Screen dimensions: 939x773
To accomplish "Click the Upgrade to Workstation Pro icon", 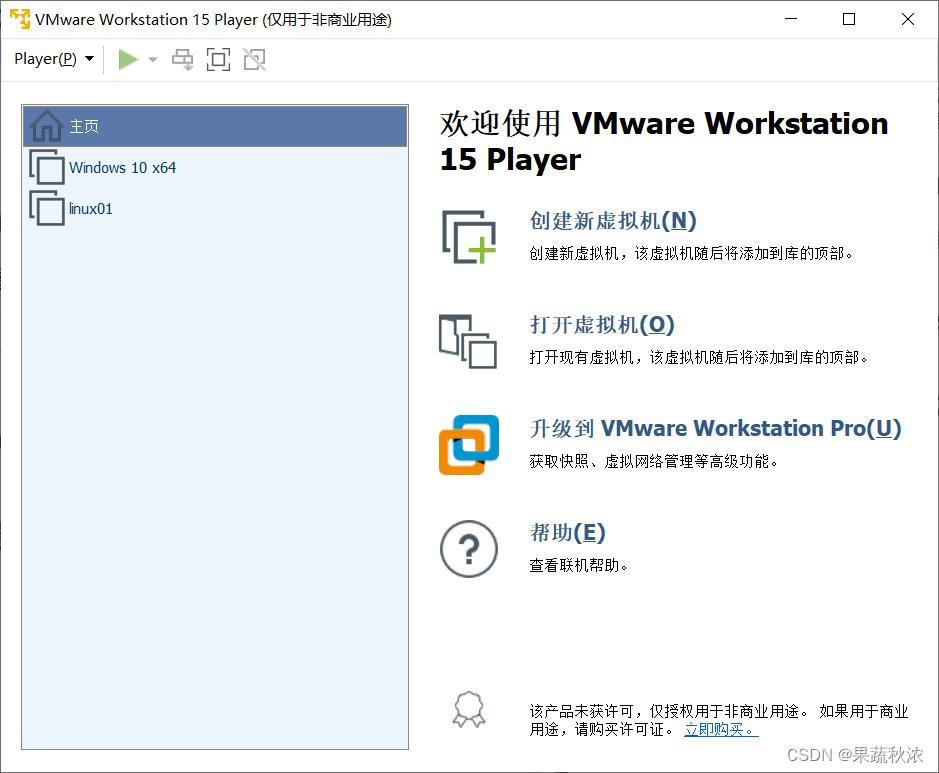I will tap(469, 443).
